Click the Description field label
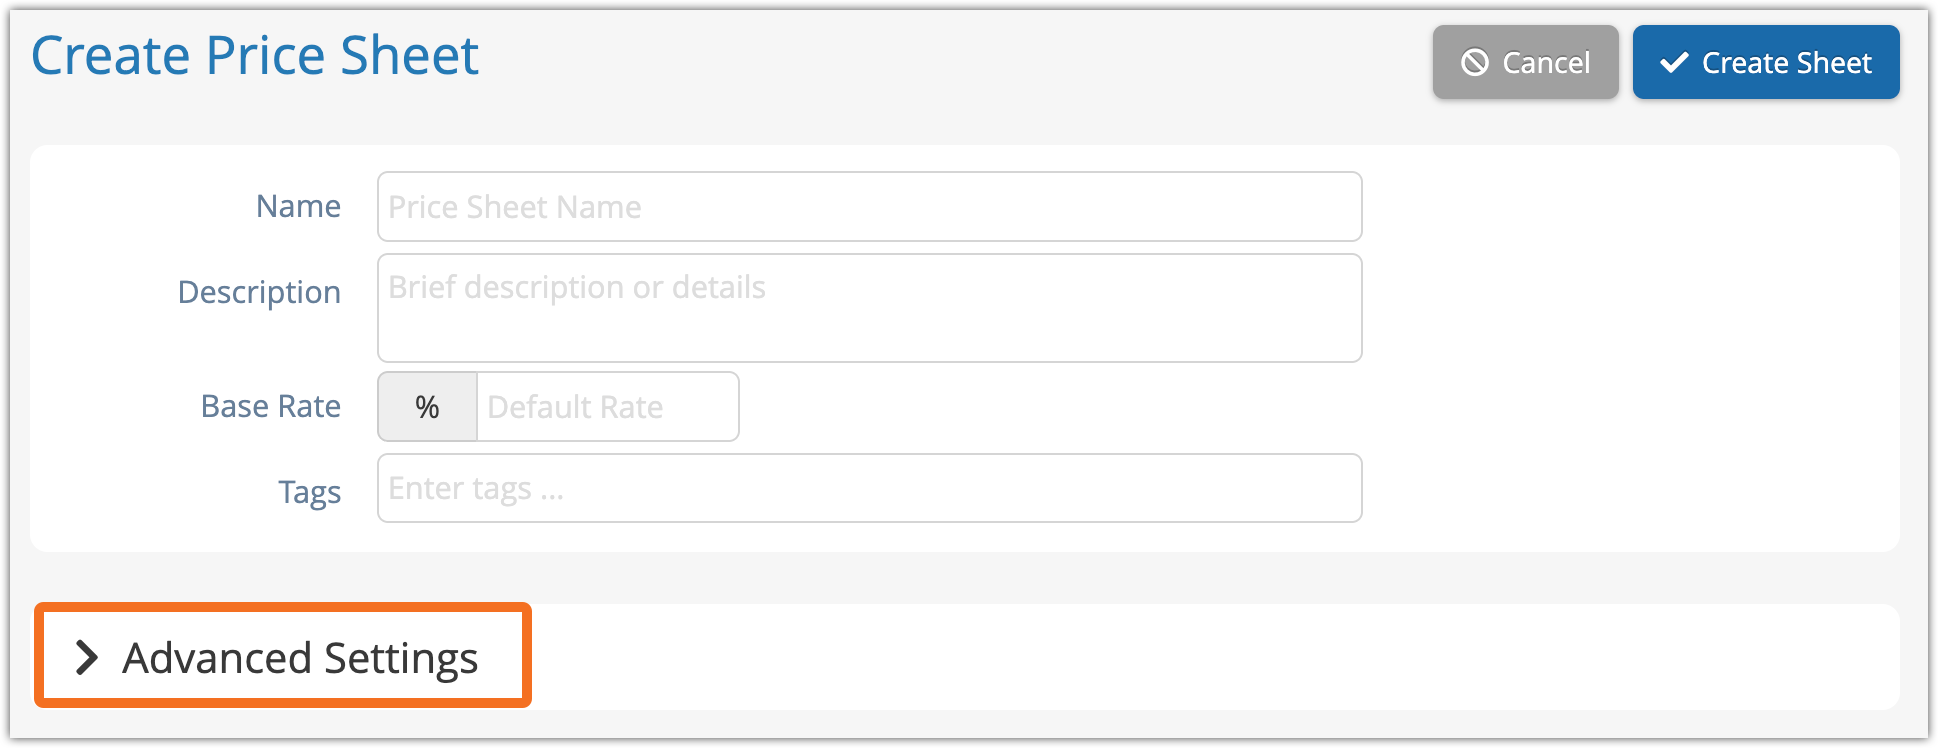Viewport: 1938px width, 748px height. click(x=259, y=292)
